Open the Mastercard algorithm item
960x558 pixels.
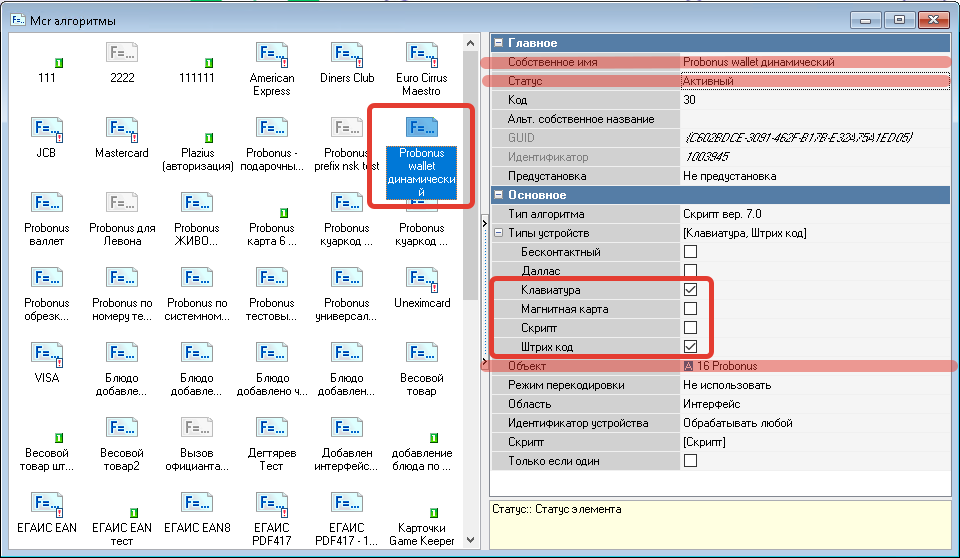[x=121, y=131]
